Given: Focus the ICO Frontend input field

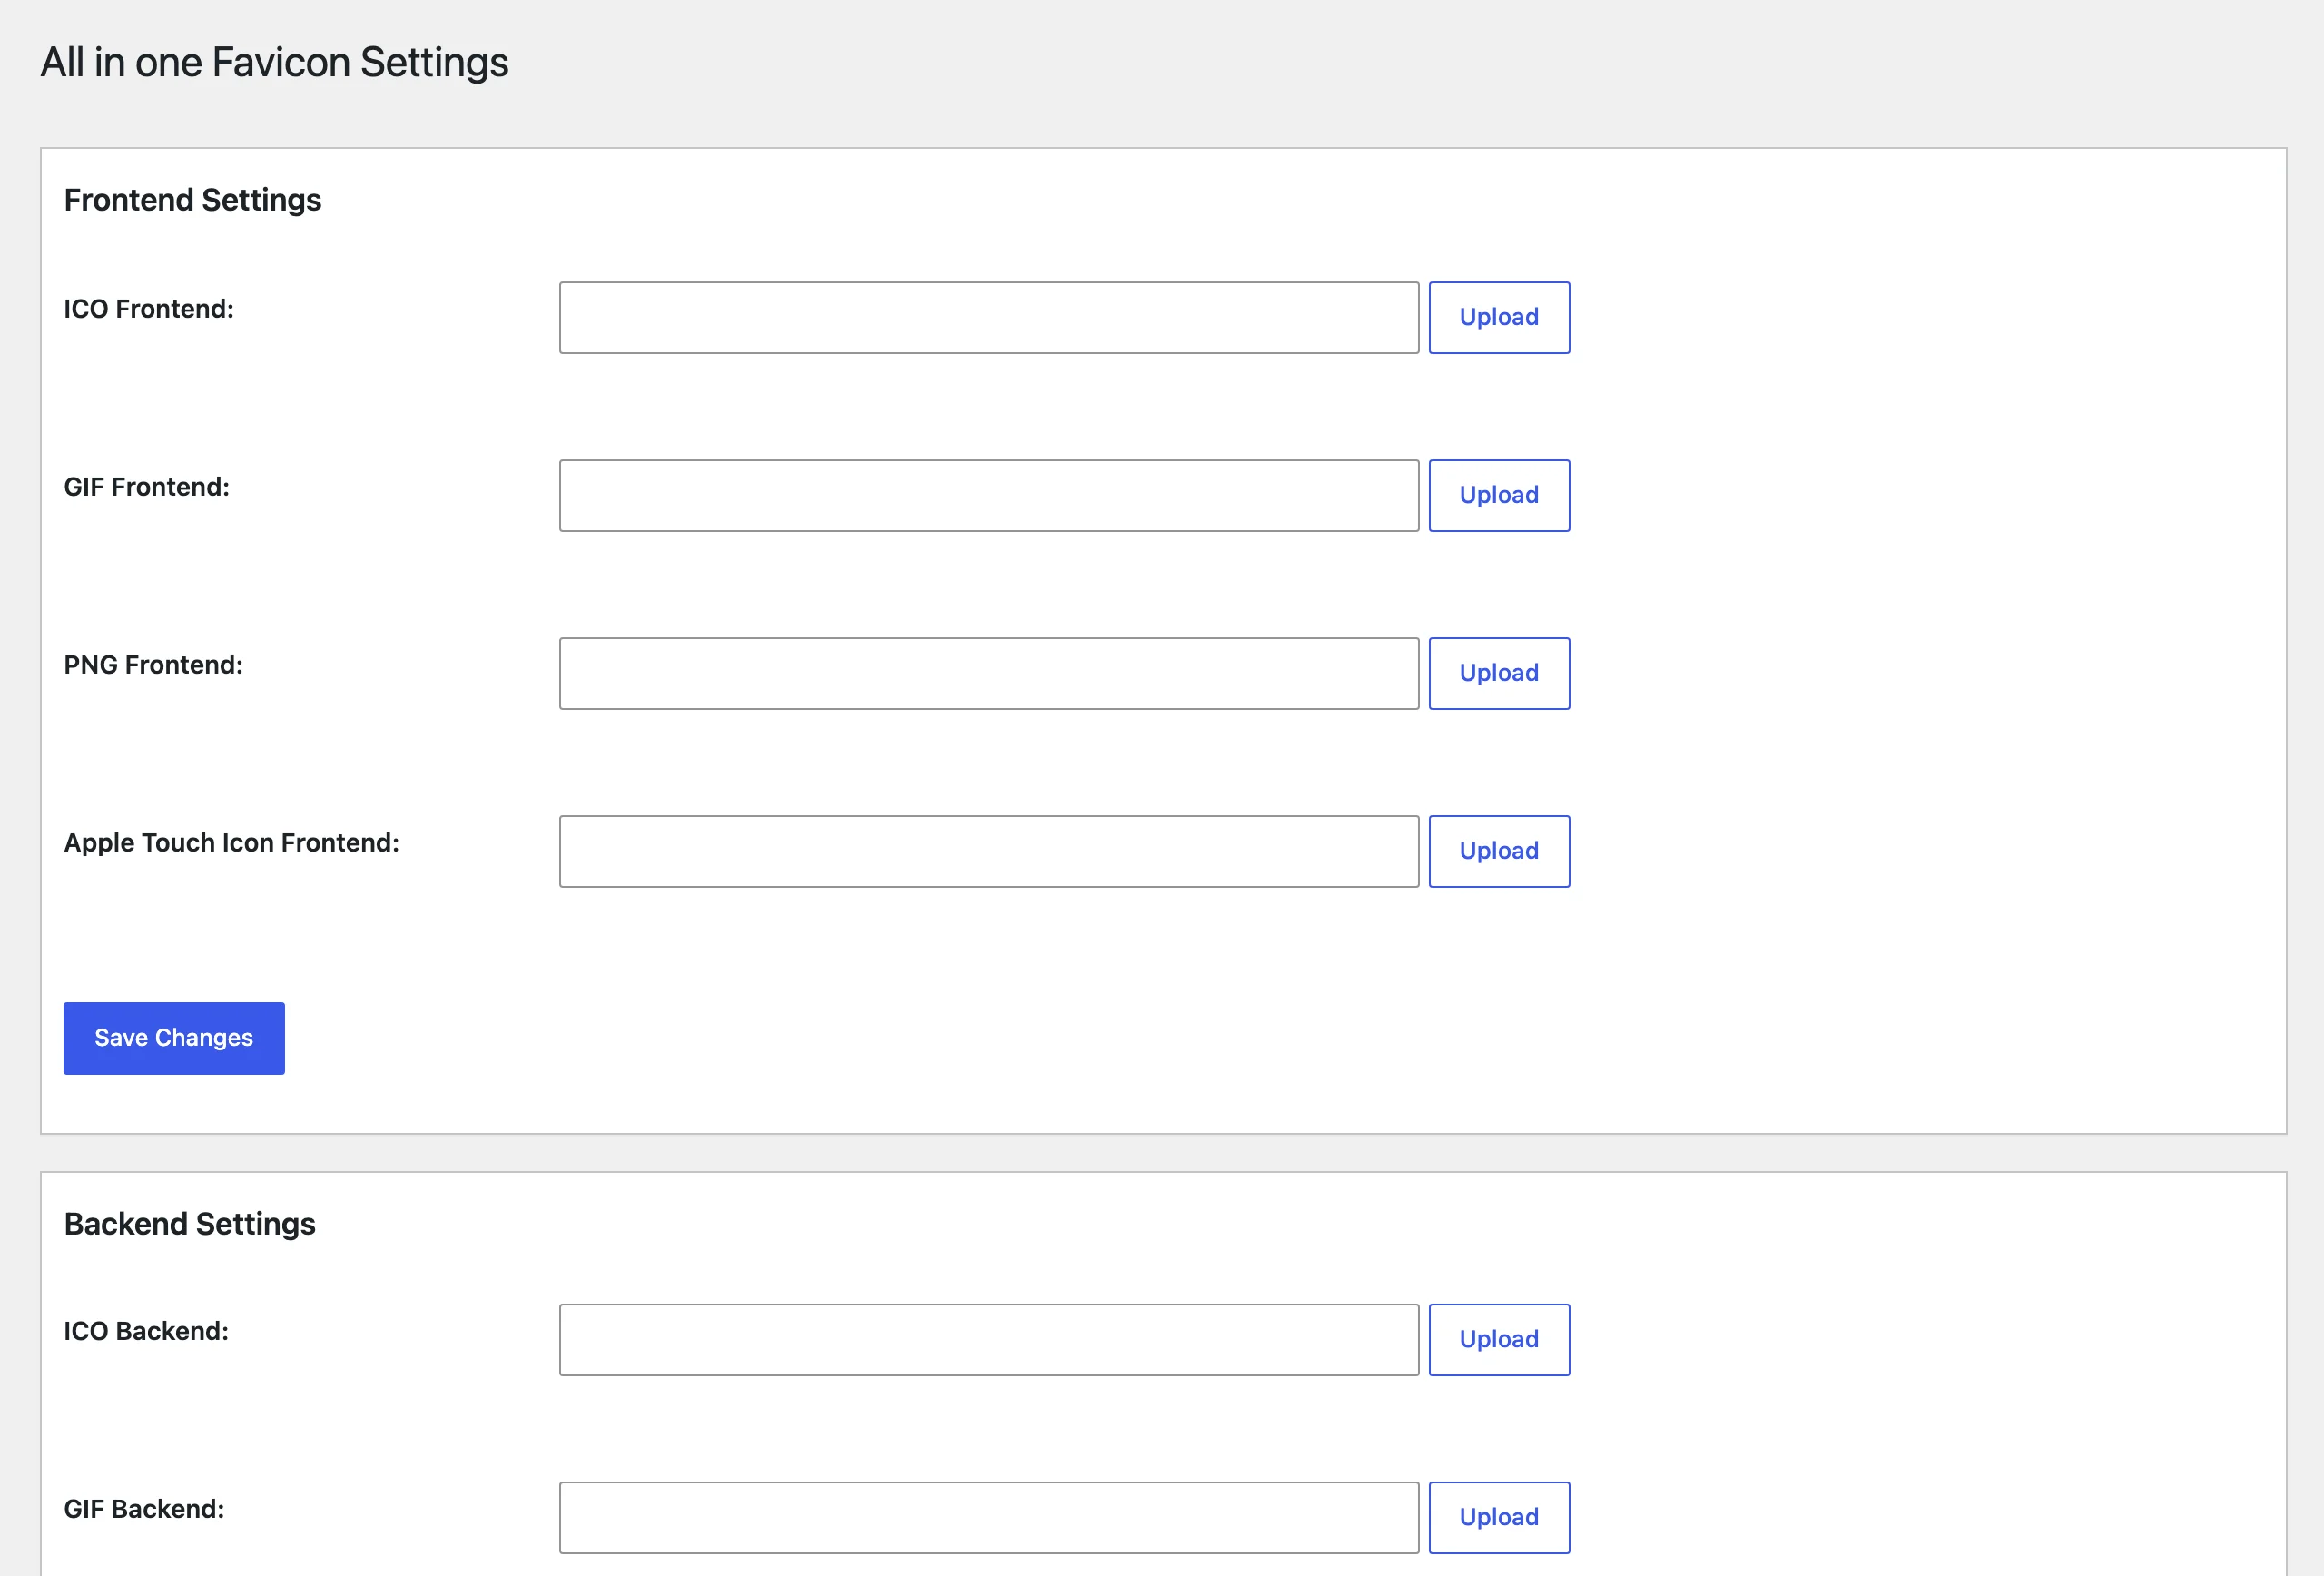Looking at the screenshot, I should pyautogui.click(x=989, y=317).
